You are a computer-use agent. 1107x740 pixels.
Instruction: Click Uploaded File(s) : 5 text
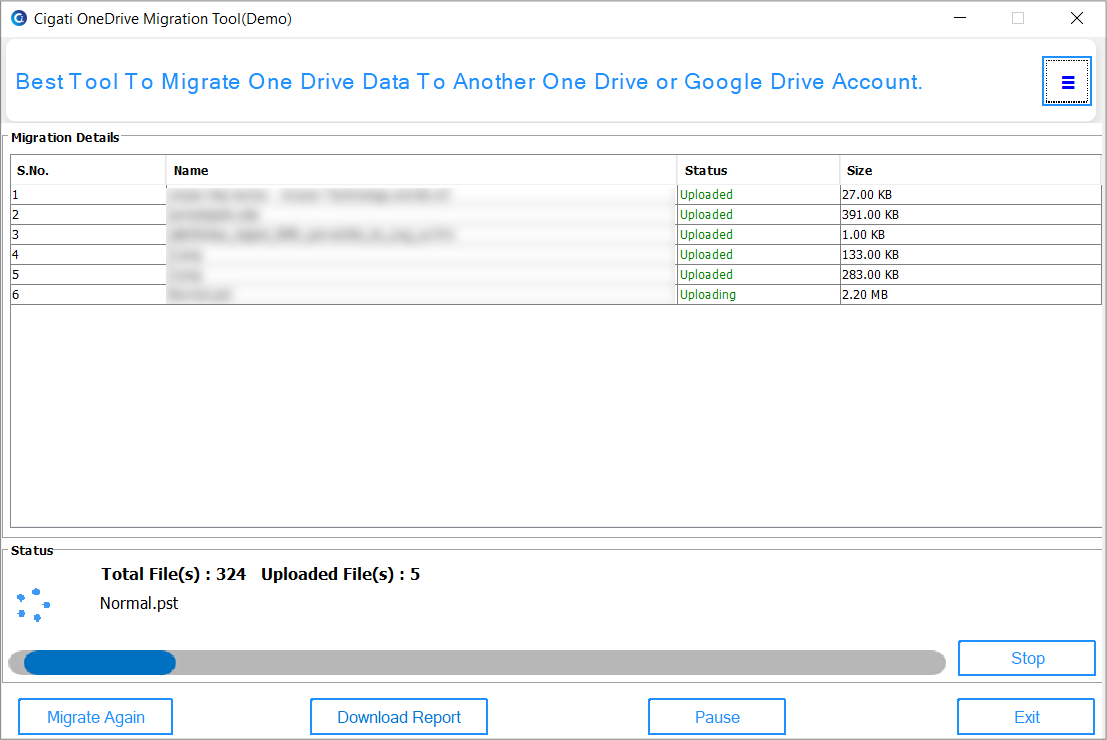click(340, 574)
